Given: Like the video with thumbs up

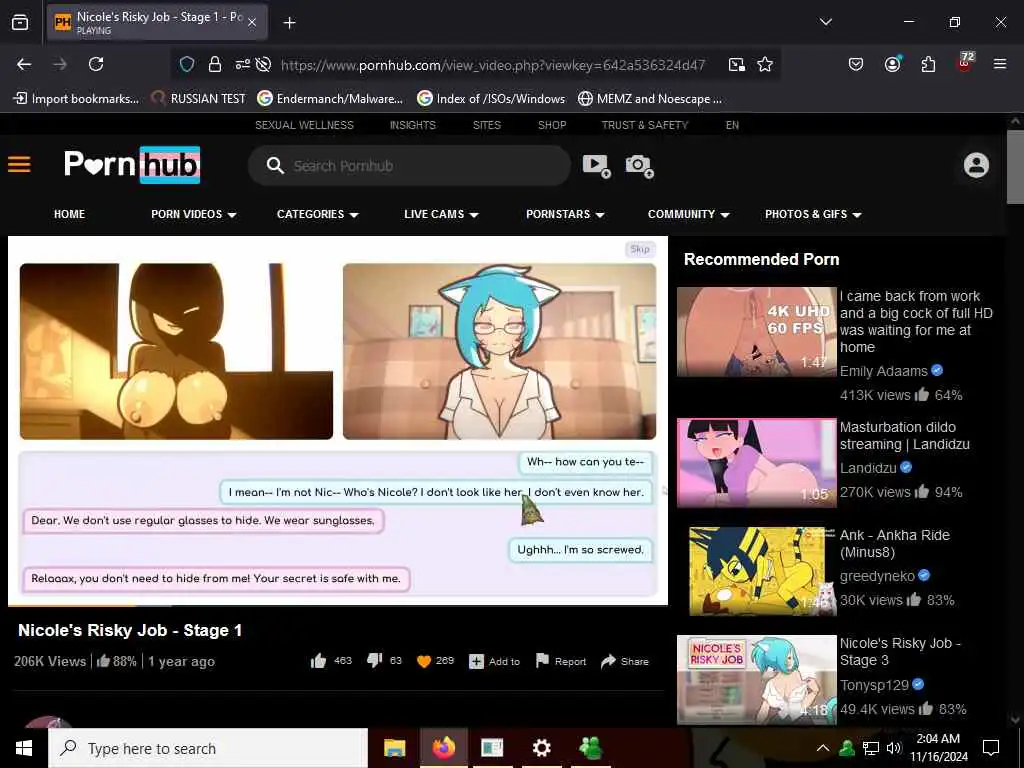Looking at the screenshot, I should click(318, 661).
